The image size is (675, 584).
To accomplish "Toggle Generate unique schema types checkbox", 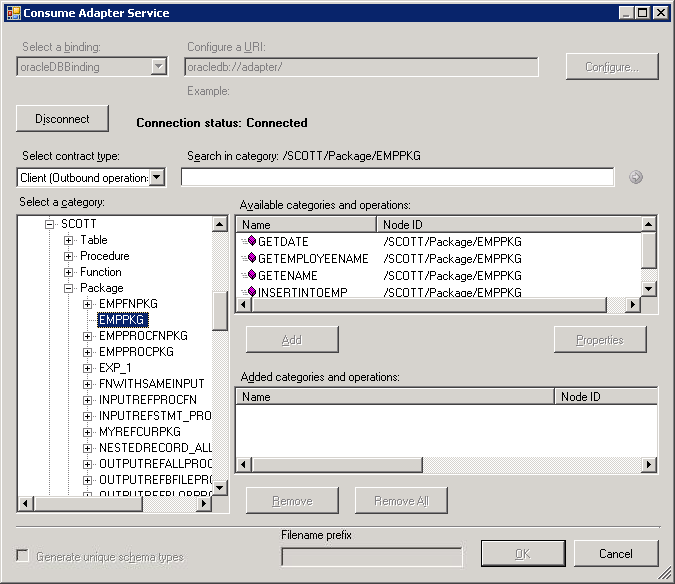I will (x=22, y=555).
